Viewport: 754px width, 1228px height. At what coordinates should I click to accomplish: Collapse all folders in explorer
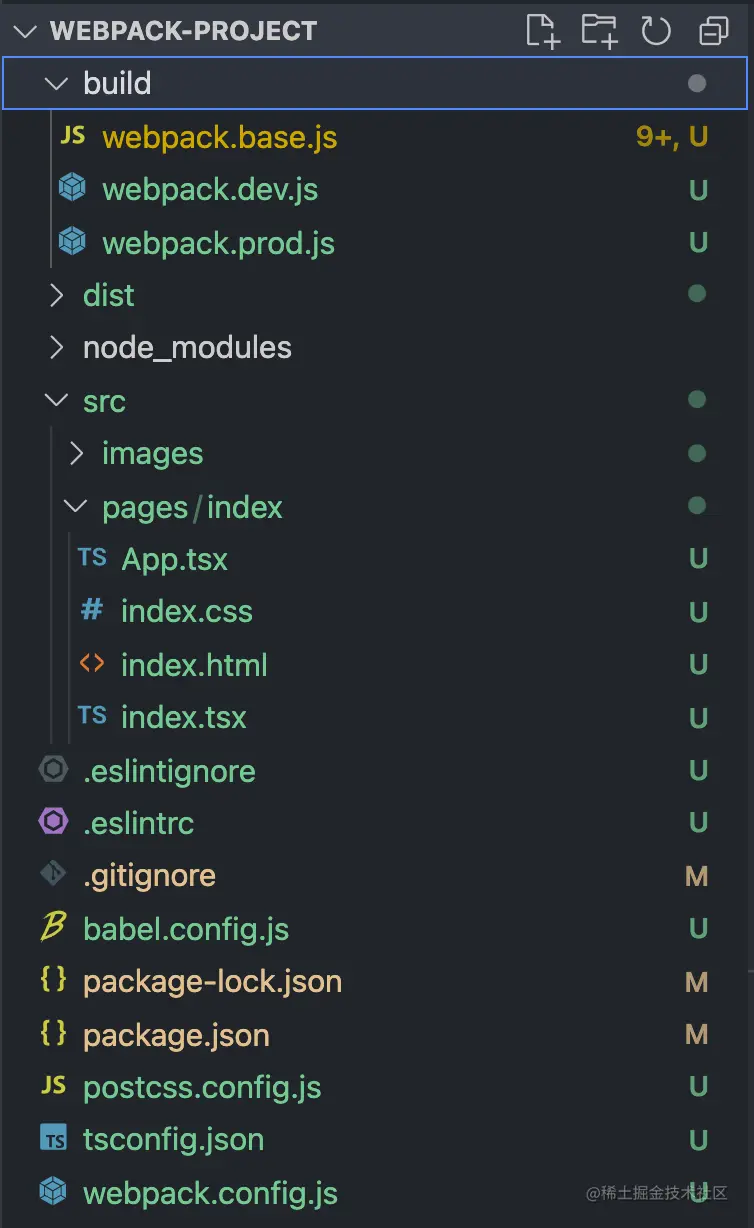pyautogui.click(x=713, y=31)
